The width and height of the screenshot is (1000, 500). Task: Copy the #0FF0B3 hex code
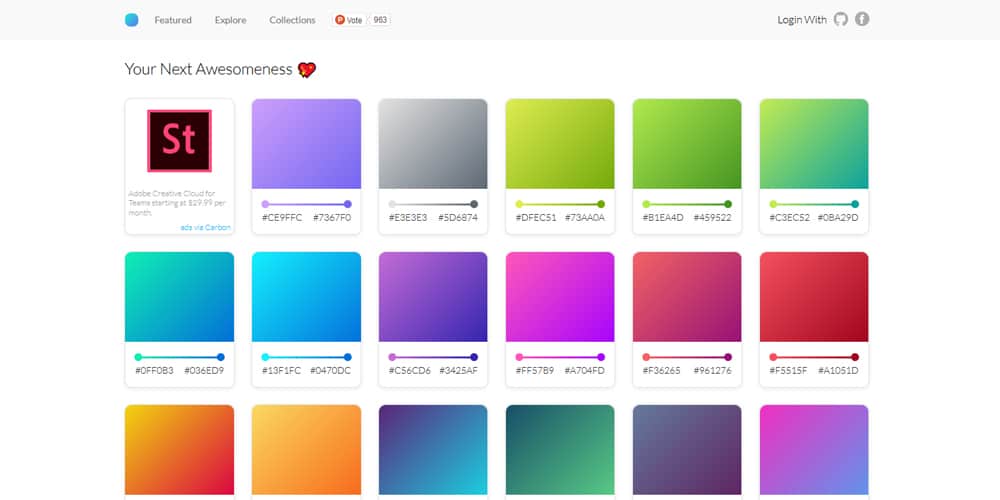click(x=154, y=371)
